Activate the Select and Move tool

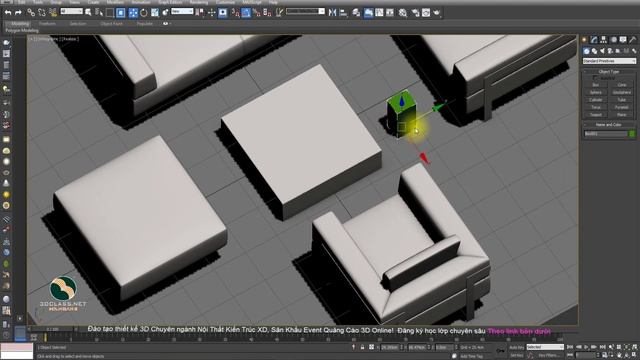tap(133, 13)
